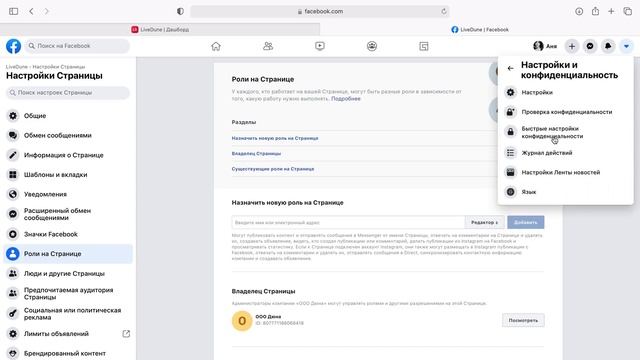Click the name or email input field
The image size is (640, 360).
[348, 222]
